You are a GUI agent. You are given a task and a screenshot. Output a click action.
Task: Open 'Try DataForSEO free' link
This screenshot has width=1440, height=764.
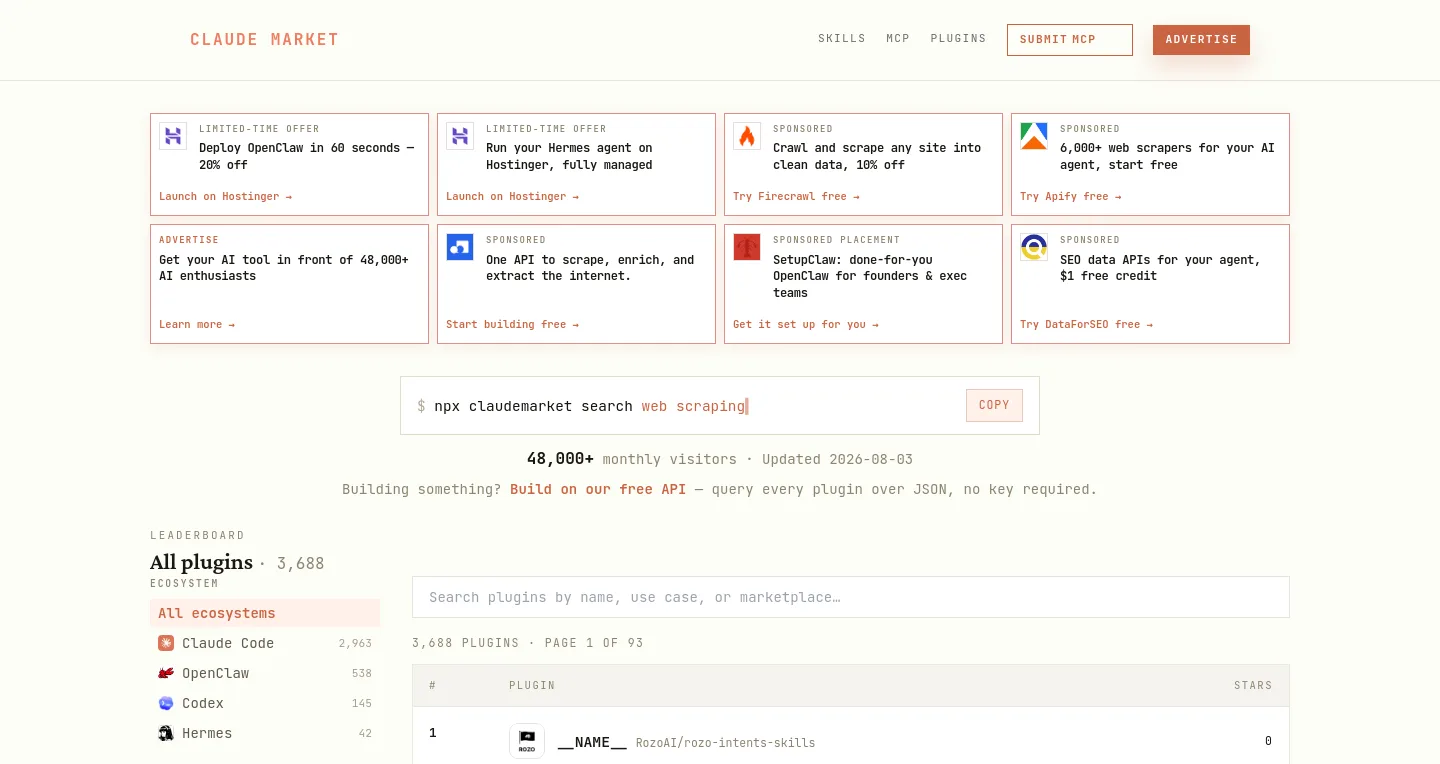pos(1086,324)
